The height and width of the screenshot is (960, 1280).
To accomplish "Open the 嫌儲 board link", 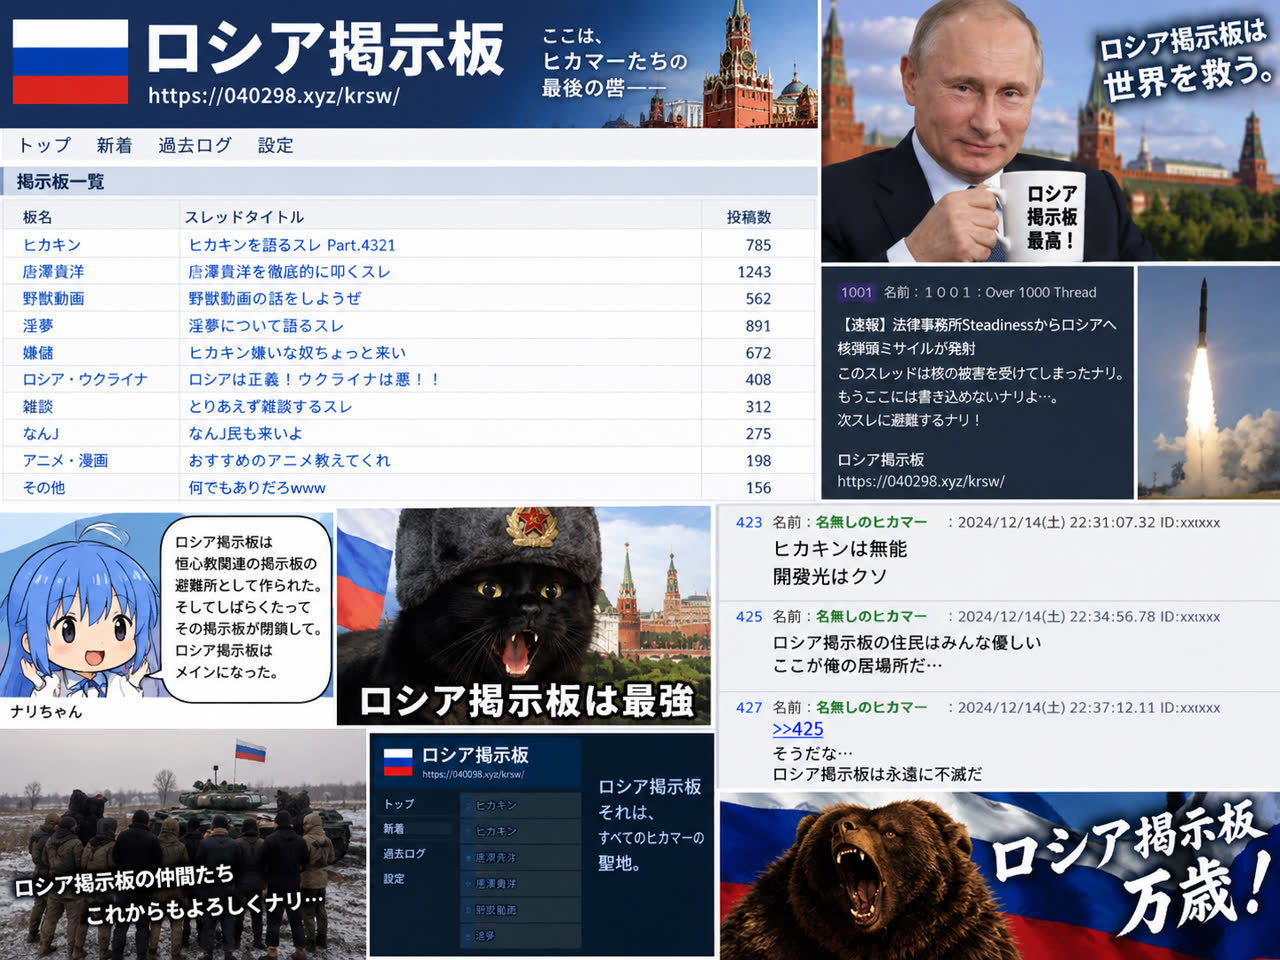I will 38,353.
